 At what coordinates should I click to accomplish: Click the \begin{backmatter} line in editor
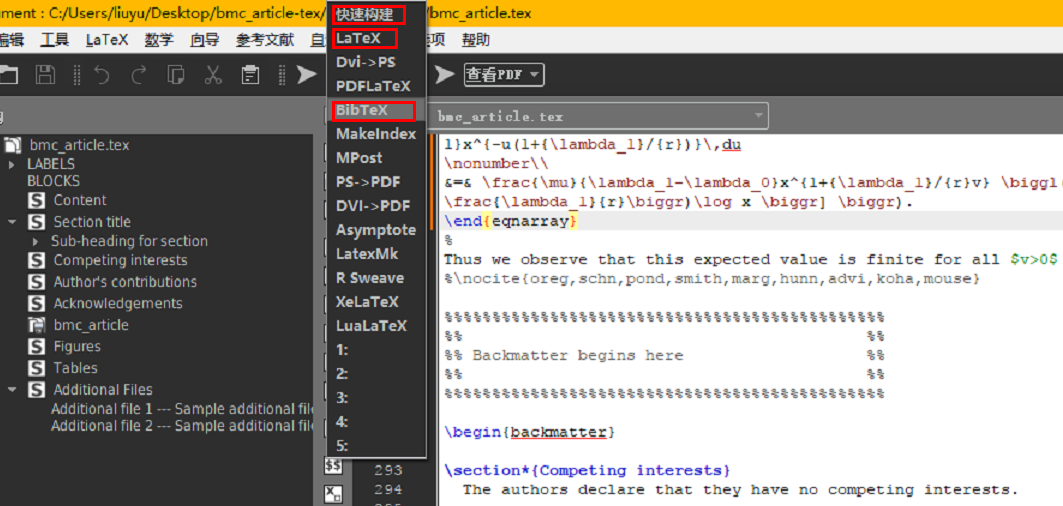point(529,432)
